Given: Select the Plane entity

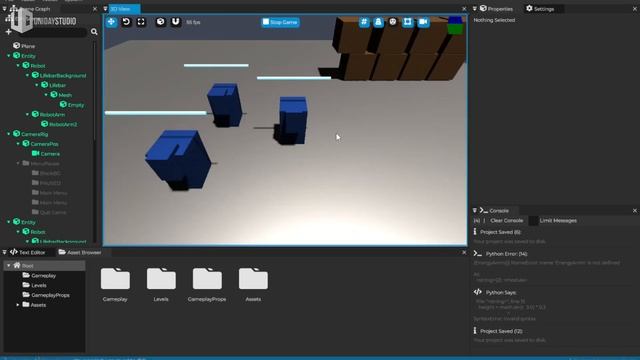Looking at the screenshot, I should coord(28,46).
